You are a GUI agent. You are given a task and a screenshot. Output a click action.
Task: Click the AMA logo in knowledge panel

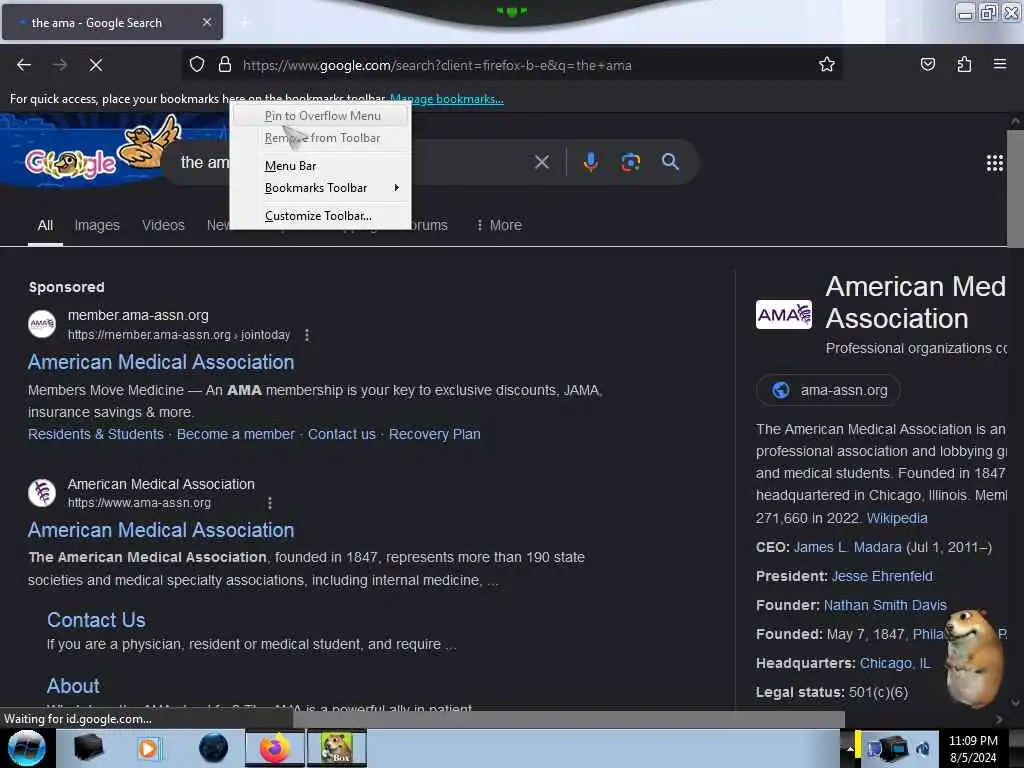tap(784, 315)
